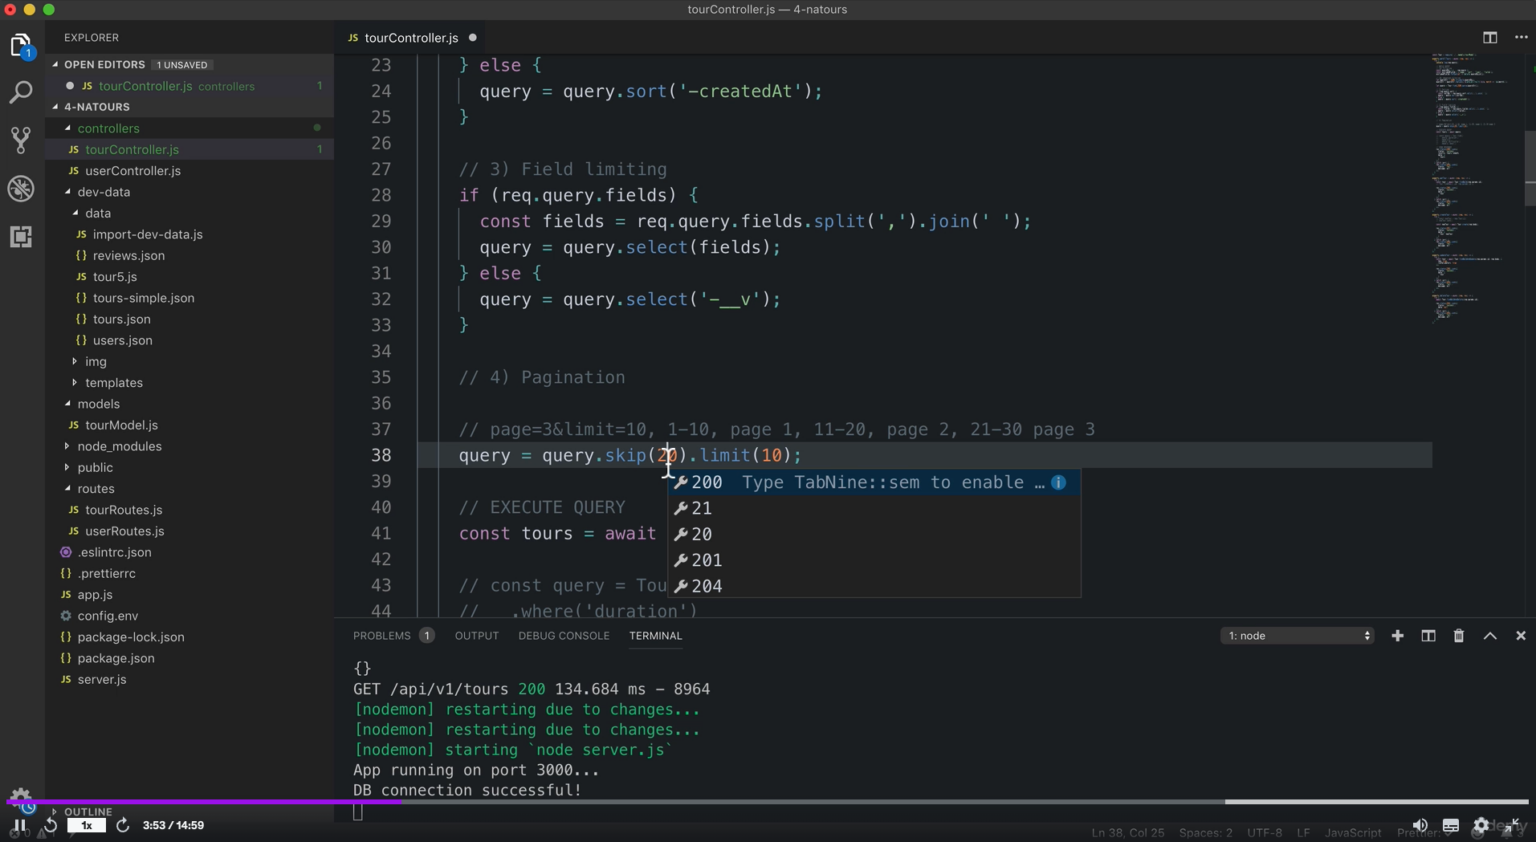The width and height of the screenshot is (1536, 842).
Task: Open the Source Control view
Action: (21, 140)
